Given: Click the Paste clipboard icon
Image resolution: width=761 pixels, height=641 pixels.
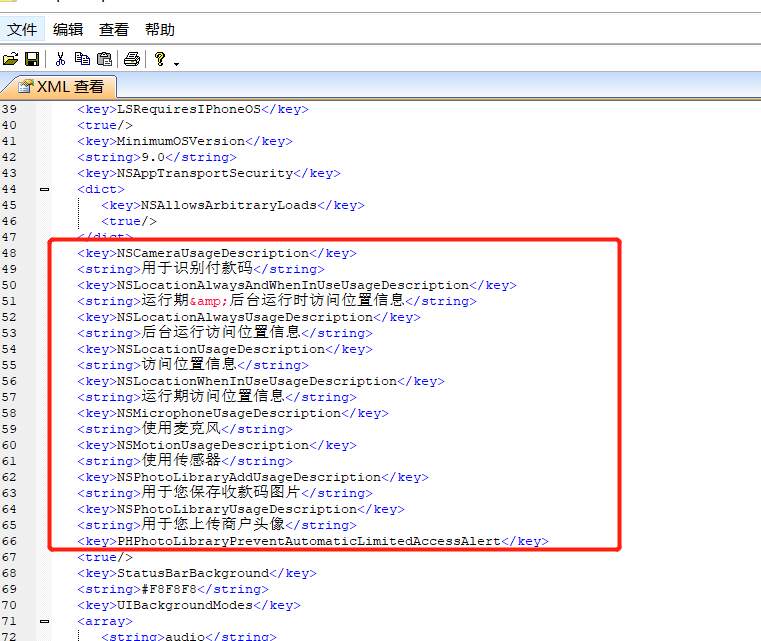Looking at the screenshot, I should pos(104,60).
